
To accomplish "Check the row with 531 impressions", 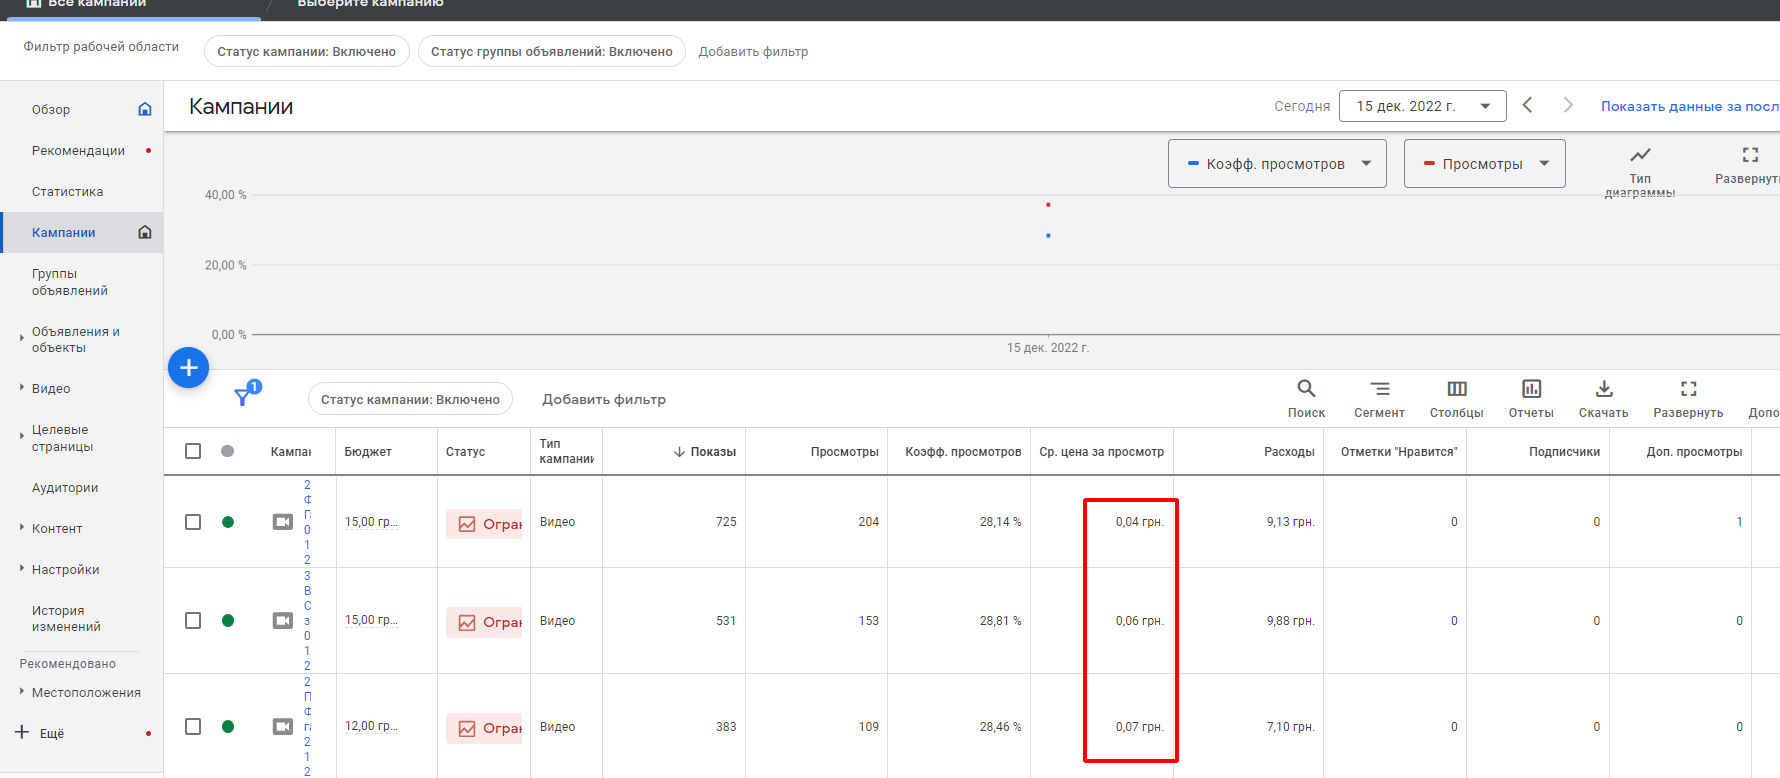I will [x=193, y=621].
